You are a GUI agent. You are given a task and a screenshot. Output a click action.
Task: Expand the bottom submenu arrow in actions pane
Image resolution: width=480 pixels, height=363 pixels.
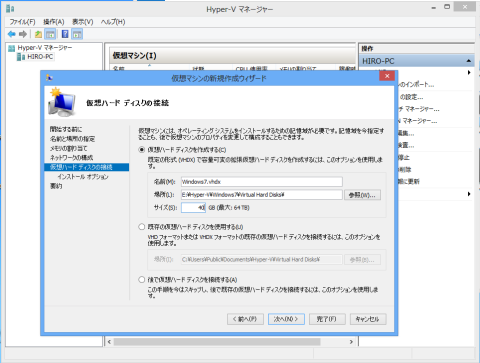coord(469,194)
